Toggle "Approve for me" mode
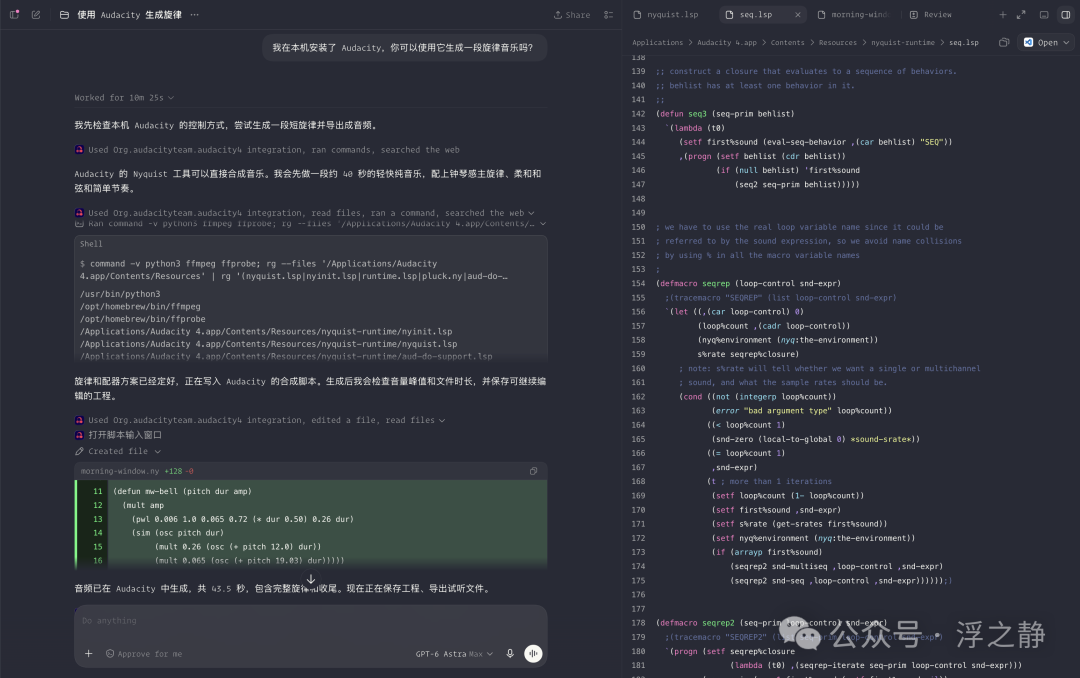 pyautogui.click(x=144, y=654)
